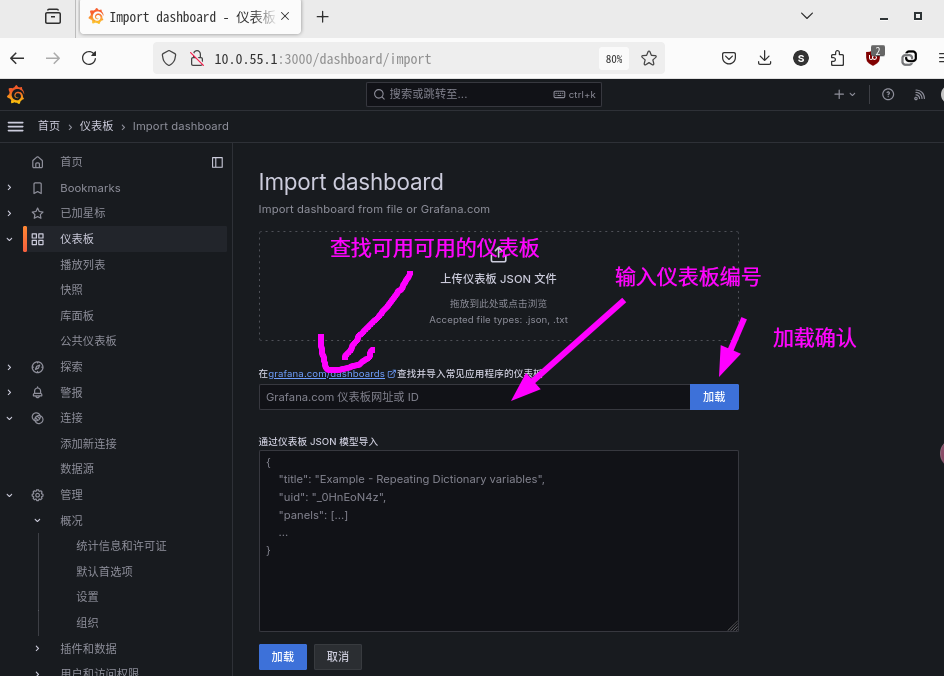Image resolution: width=944 pixels, height=676 pixels.
Task: Collapse the 概况 subsection chevron
Action: tap(37, 520)
